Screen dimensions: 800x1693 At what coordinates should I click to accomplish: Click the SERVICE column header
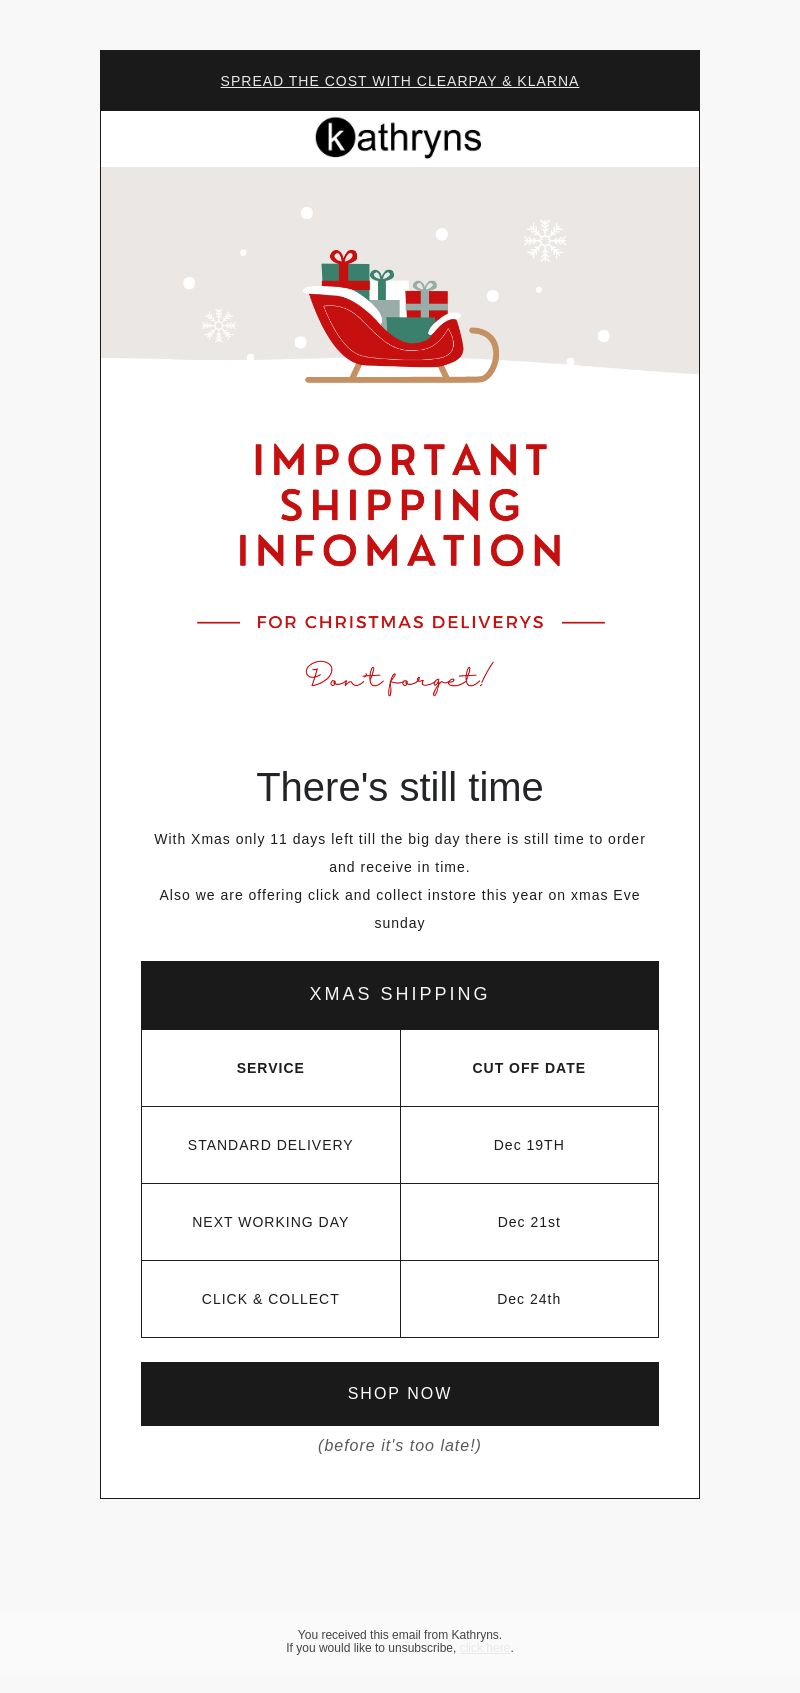(x=271, y=1068)
